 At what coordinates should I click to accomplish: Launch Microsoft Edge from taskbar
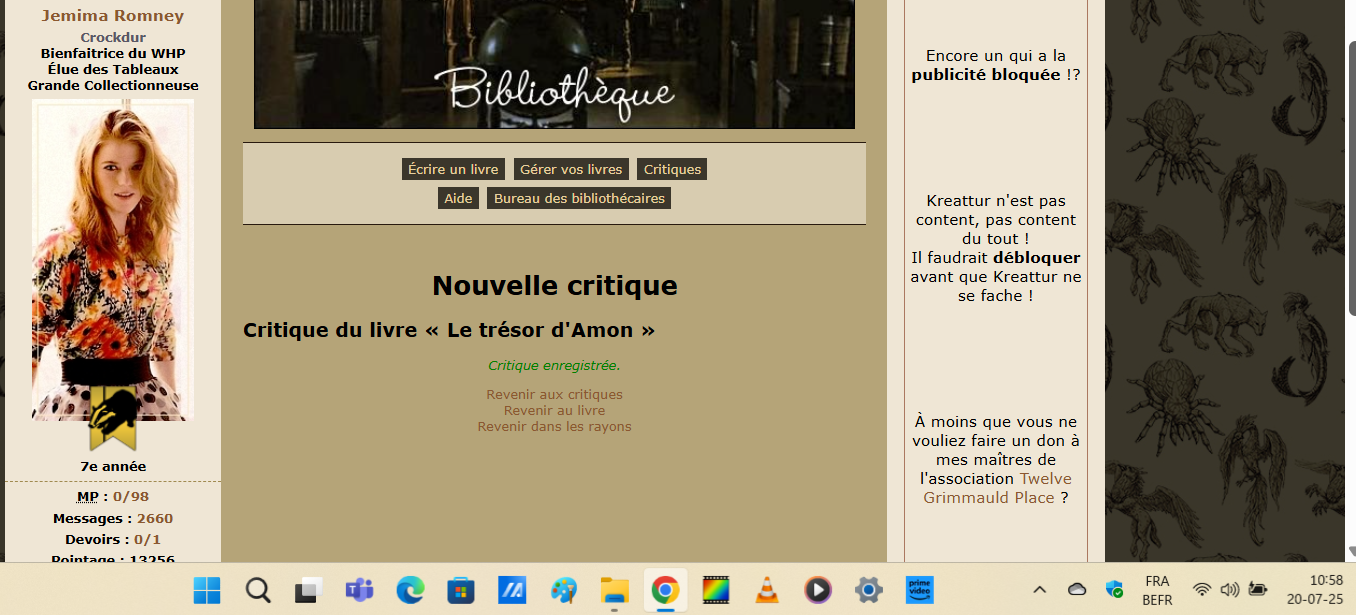click(410, 590)
